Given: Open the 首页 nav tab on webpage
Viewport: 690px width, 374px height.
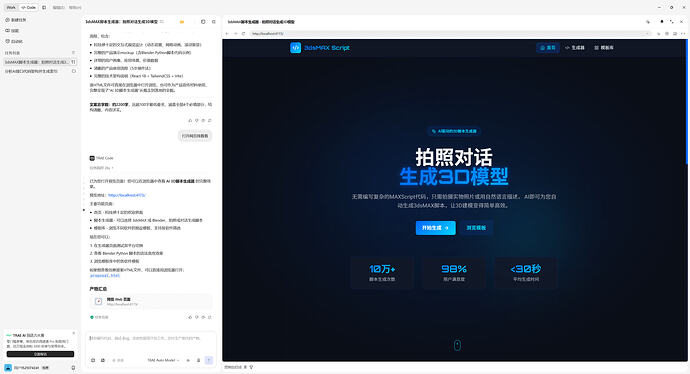Looking at the screenshot, I should tap(548, 48).
